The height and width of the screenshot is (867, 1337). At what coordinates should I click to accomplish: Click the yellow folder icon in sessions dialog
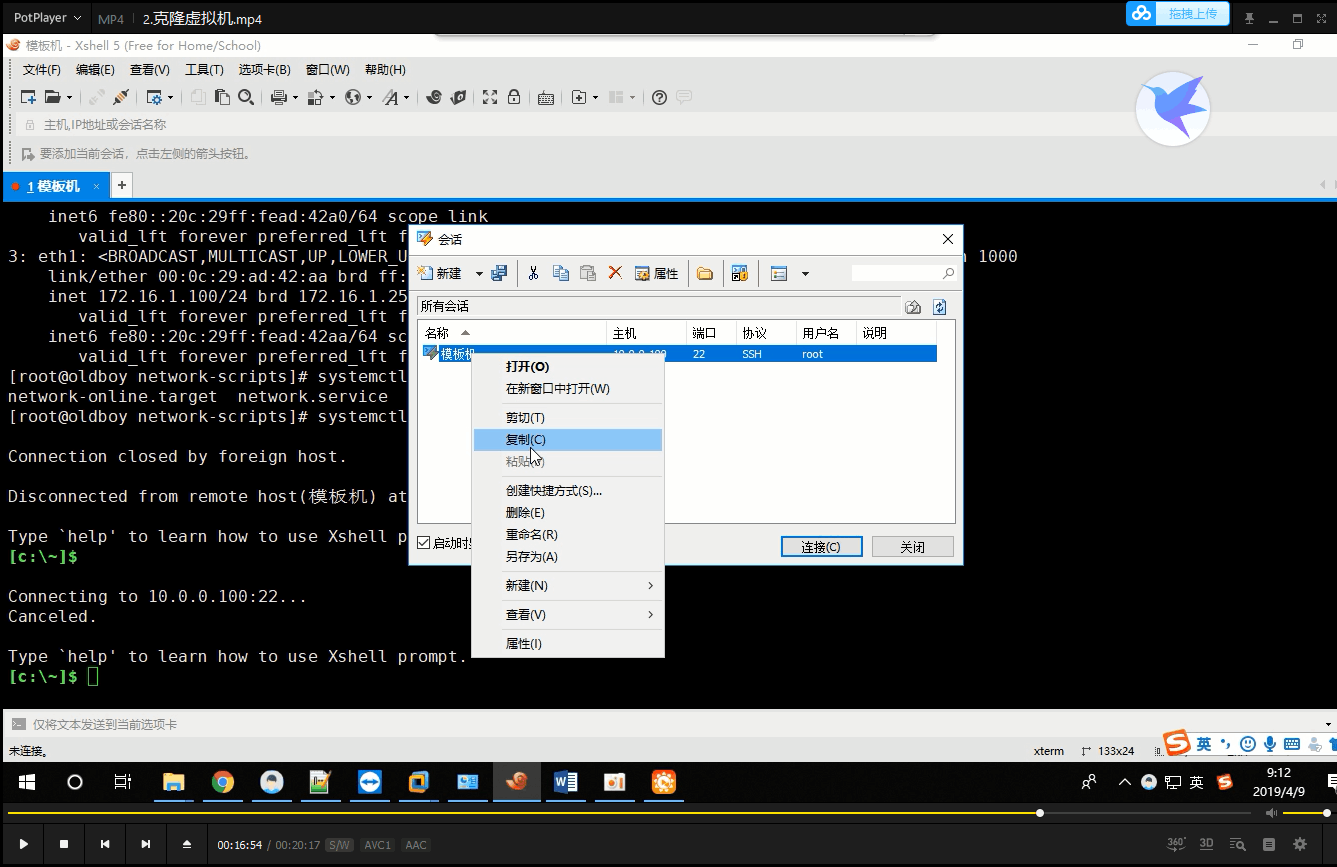click(x=705, y=273)
